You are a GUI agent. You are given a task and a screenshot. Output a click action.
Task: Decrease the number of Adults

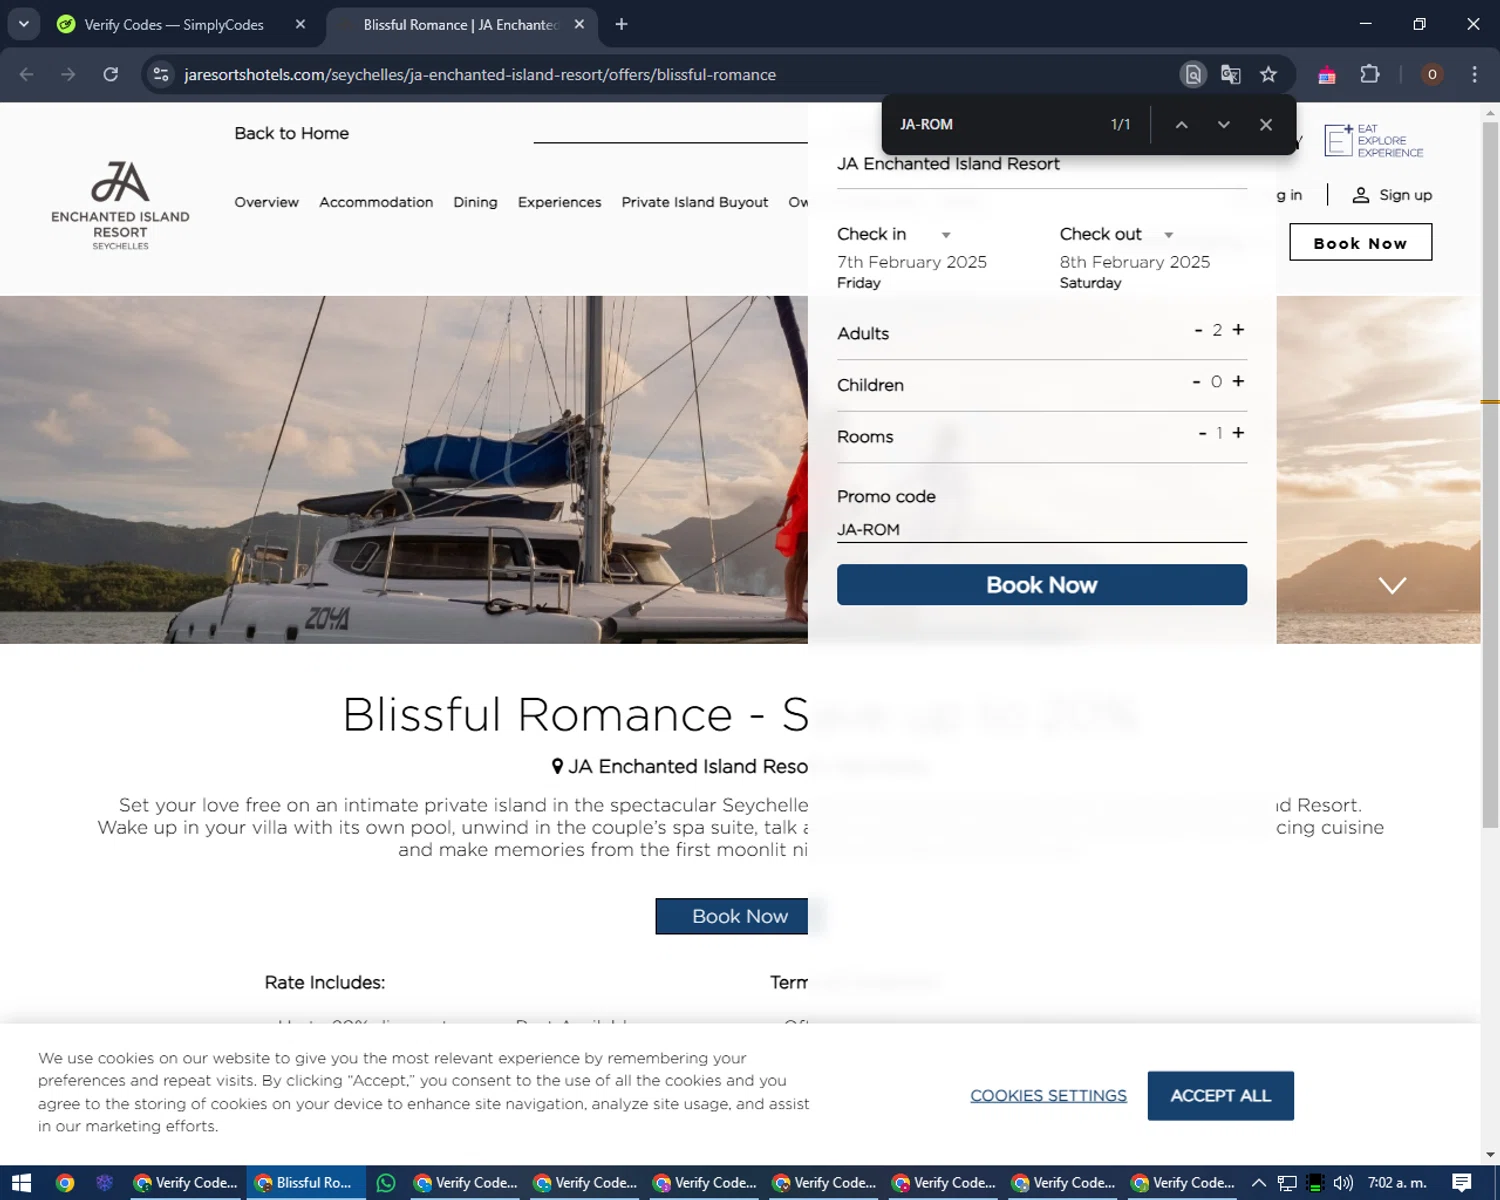point(1198,330)
